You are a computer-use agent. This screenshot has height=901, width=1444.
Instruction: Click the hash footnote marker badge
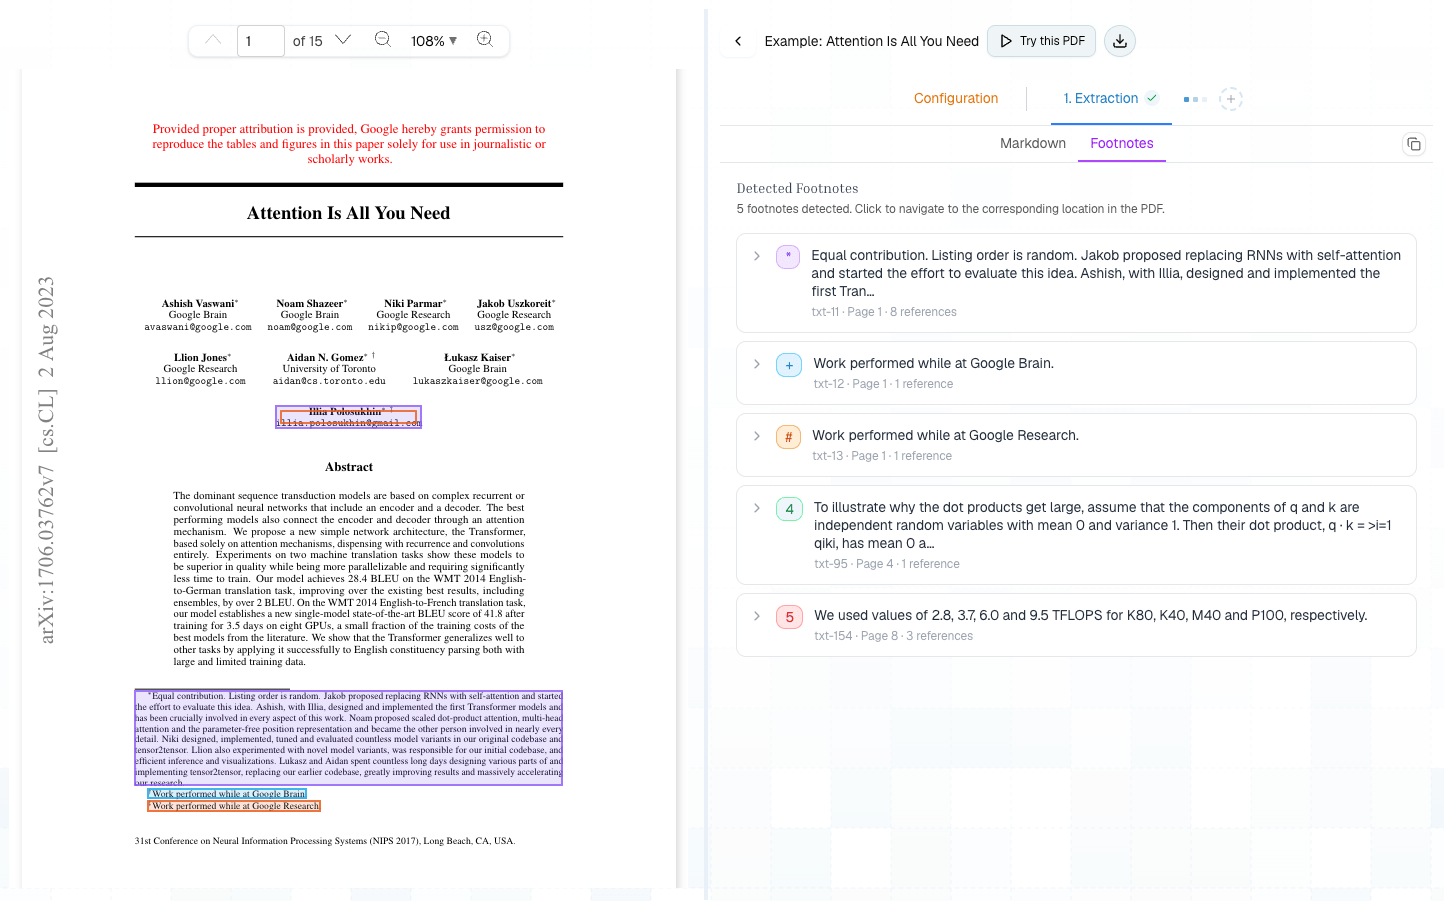(x=788, y=437)
